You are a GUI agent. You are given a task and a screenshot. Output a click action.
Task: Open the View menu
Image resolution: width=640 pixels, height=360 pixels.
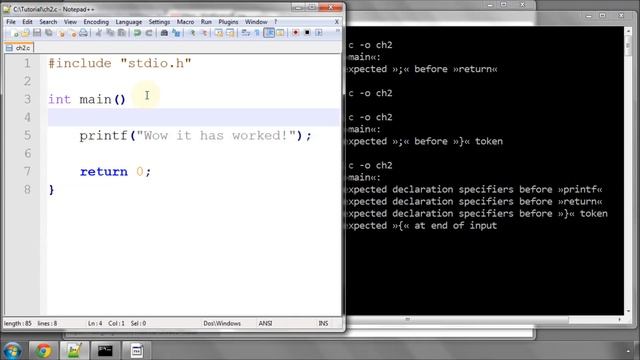[70, 22]
